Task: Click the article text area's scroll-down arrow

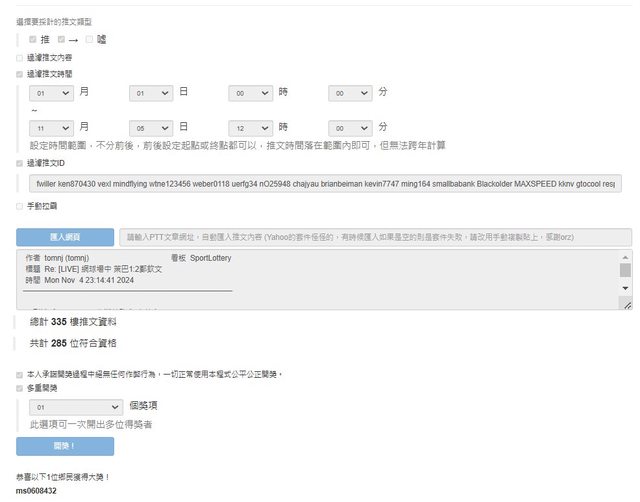Action: pyautogui.click(x=625, y=289)
